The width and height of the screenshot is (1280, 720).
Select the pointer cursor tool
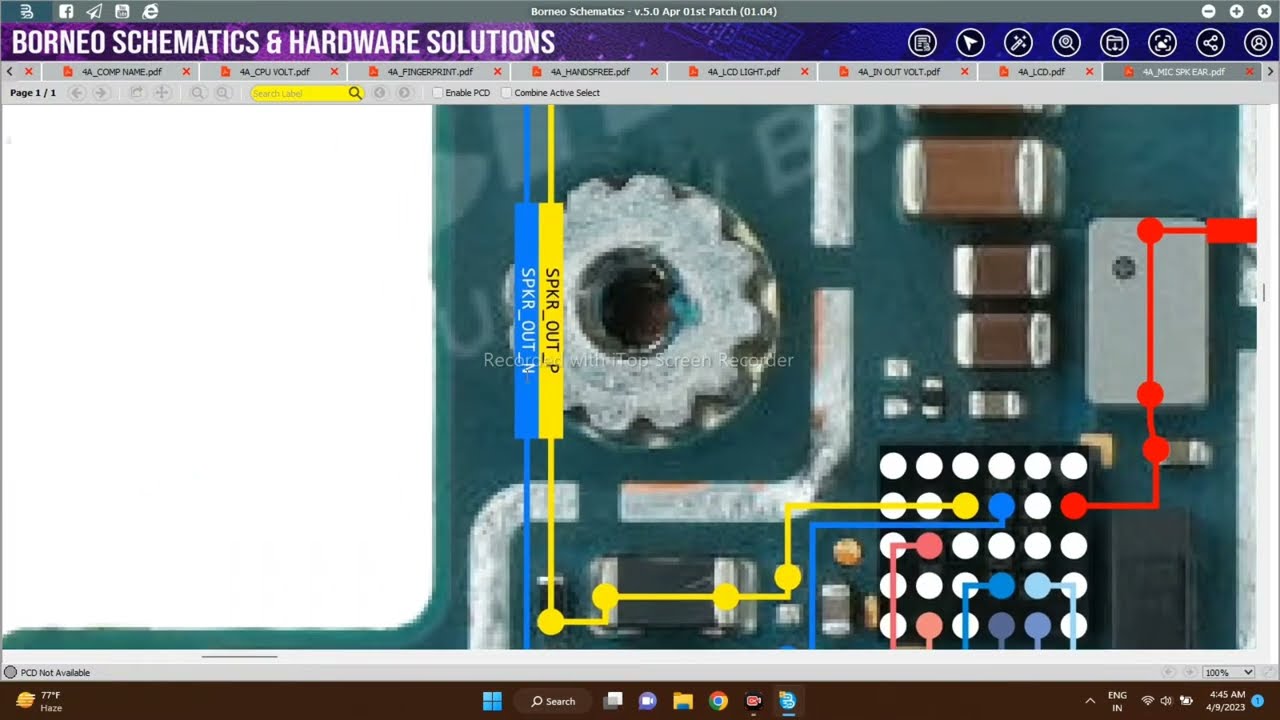click(x=970, y=43)
